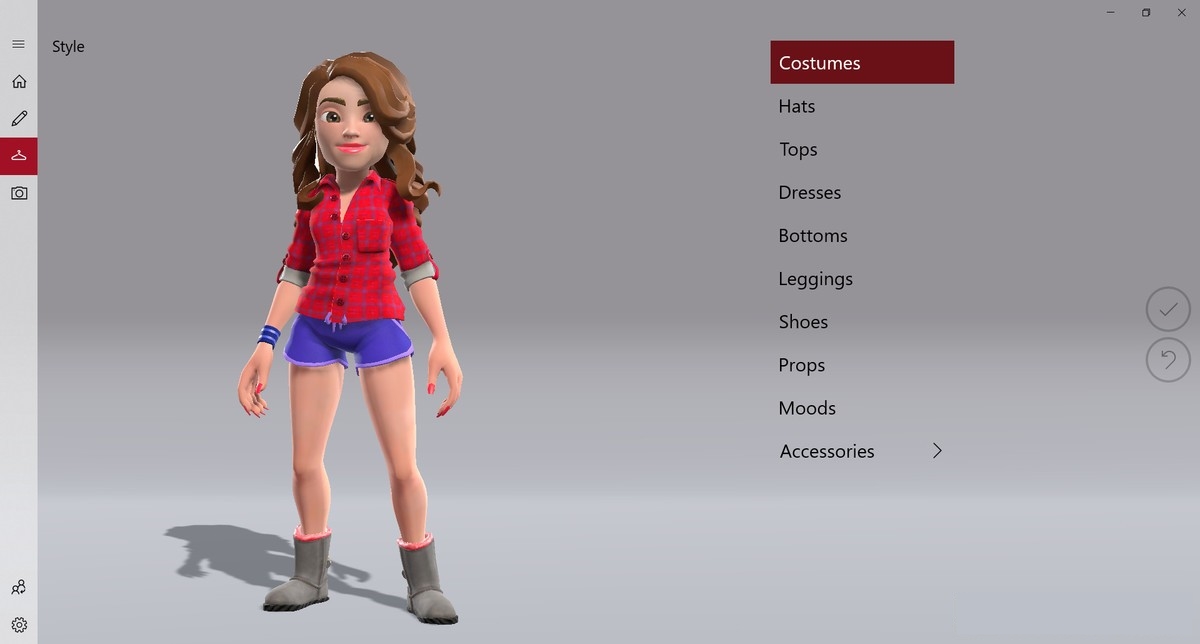Go to the Home page icon
Screen dimensions: 1200x644
(18, 82)
